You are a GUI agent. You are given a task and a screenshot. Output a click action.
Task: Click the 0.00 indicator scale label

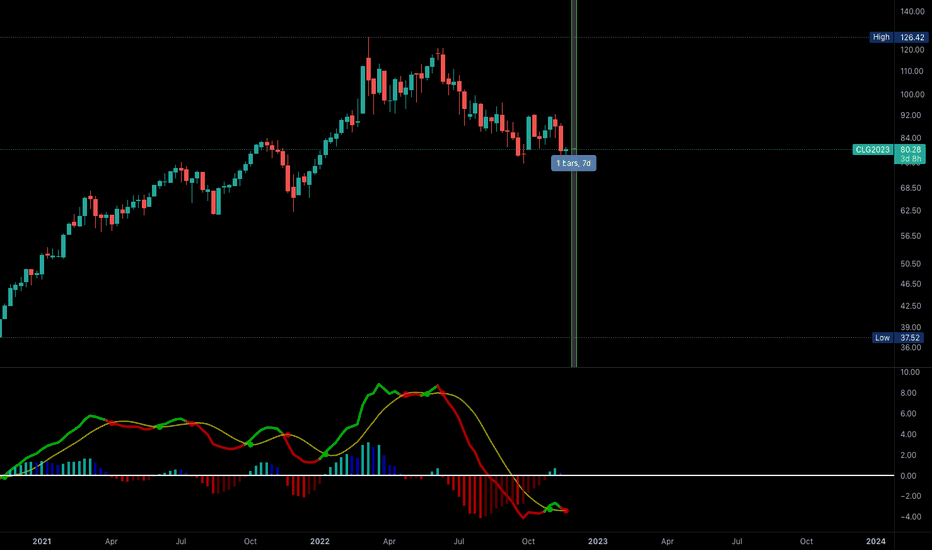point(908,476)
